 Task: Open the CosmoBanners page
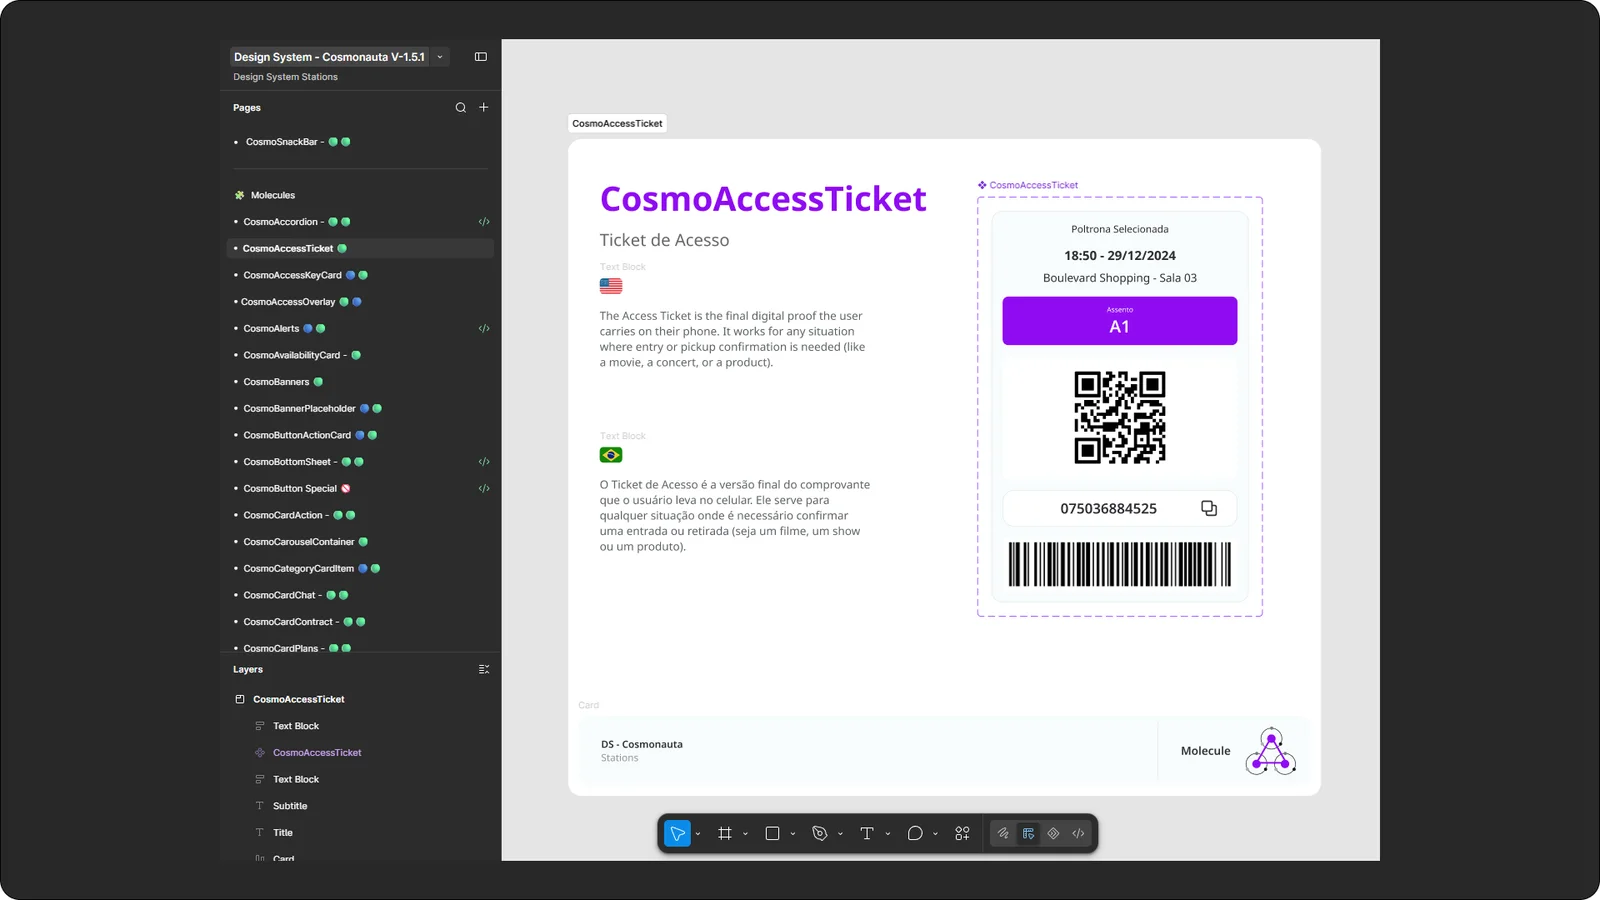[360, 382]
